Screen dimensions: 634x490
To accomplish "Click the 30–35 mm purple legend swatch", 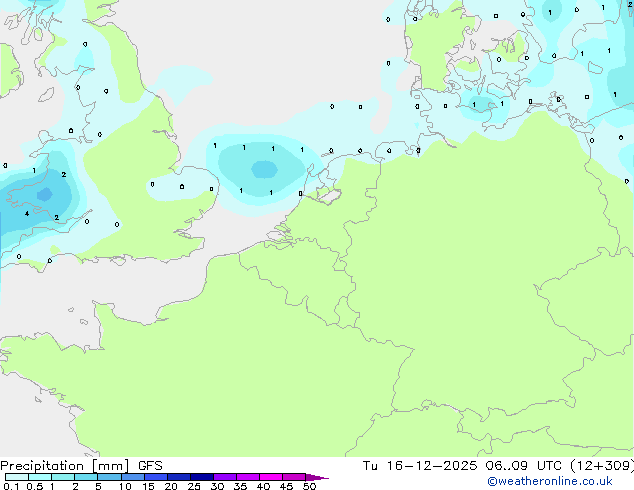I will click(225, 477).
